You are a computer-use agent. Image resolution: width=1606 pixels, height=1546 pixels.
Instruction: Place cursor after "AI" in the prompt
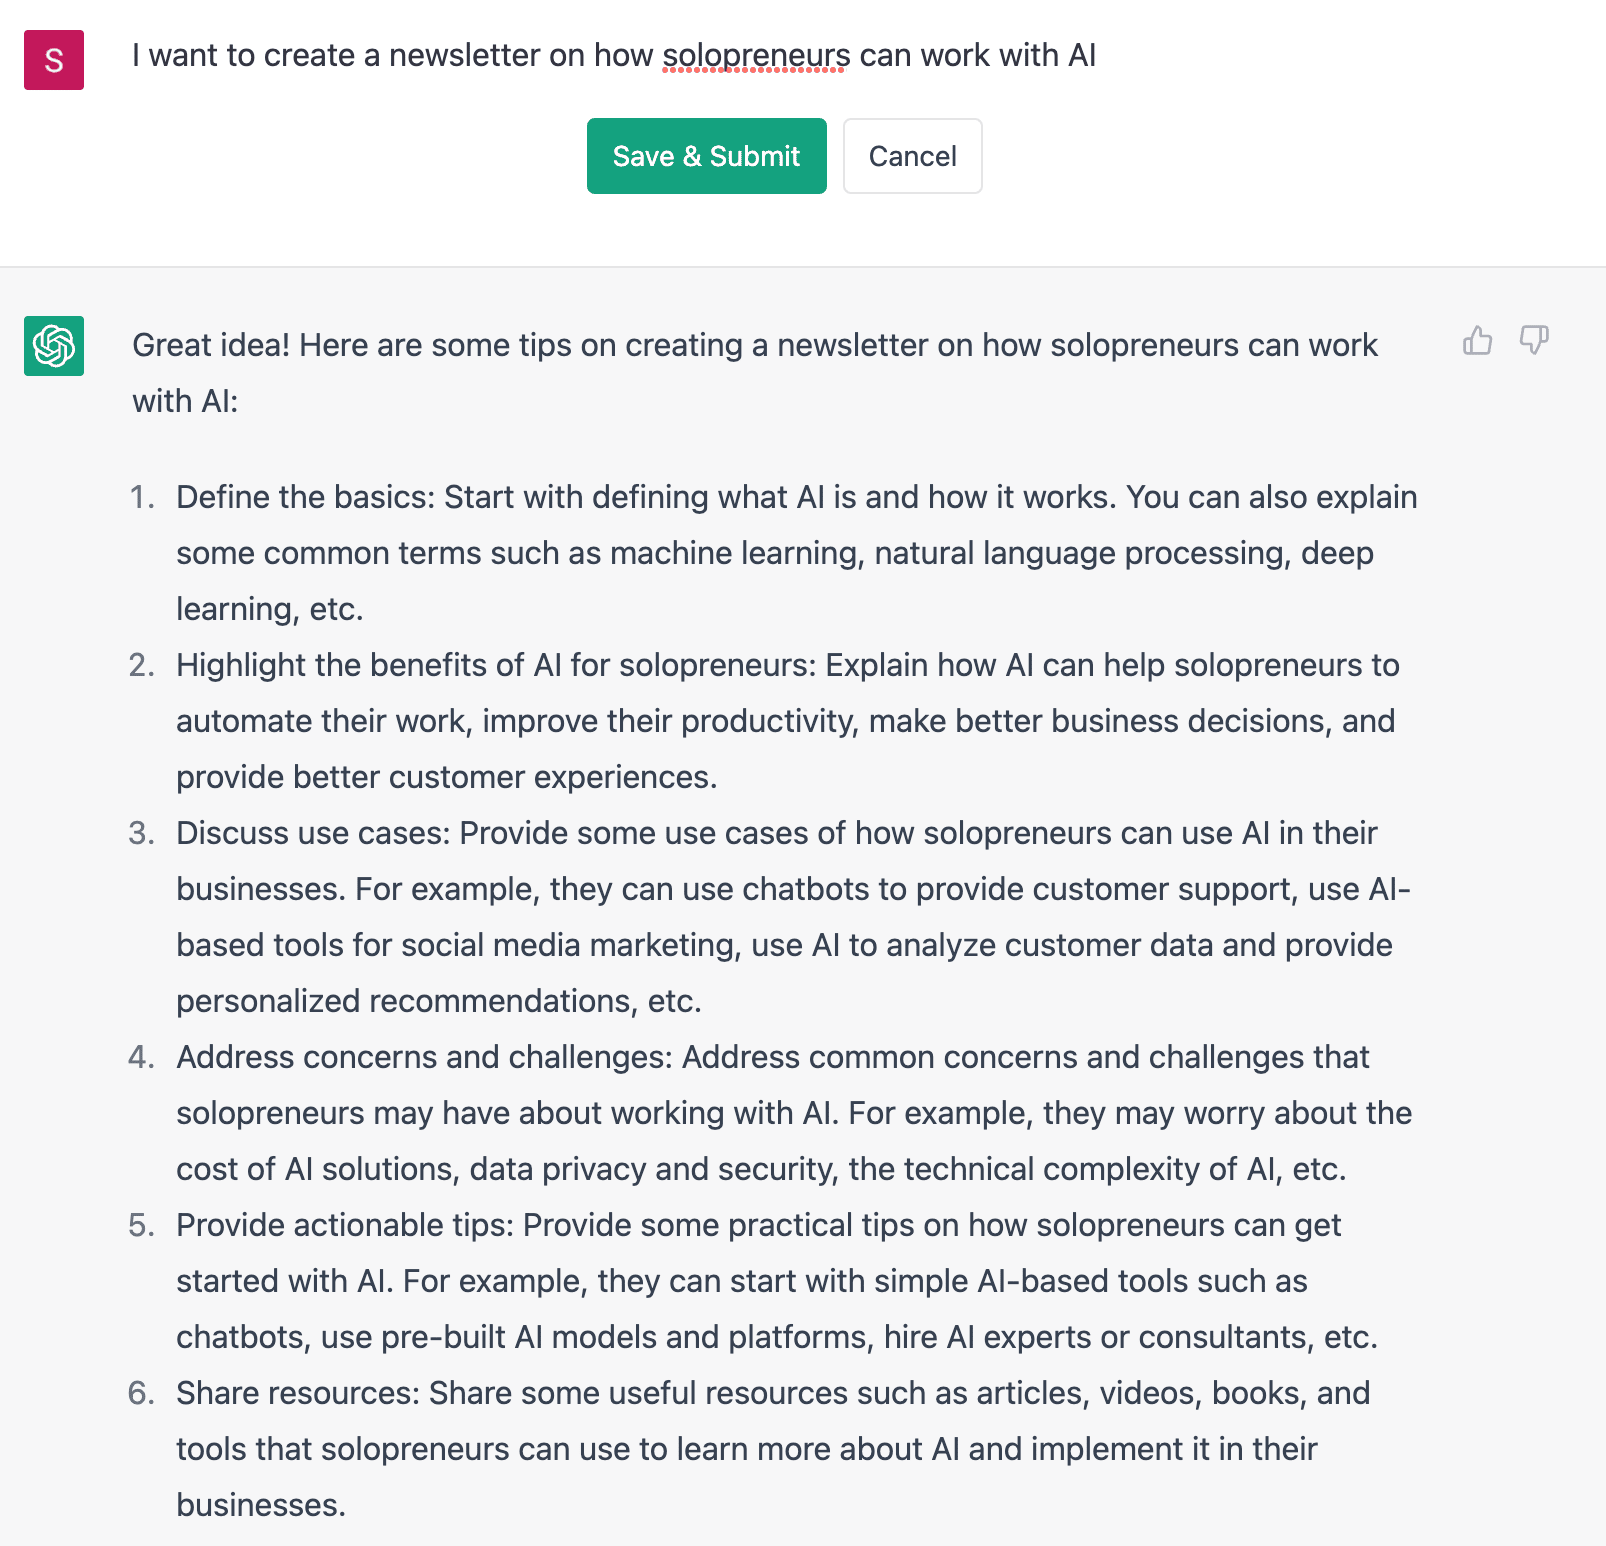[x=1098, y=55]
